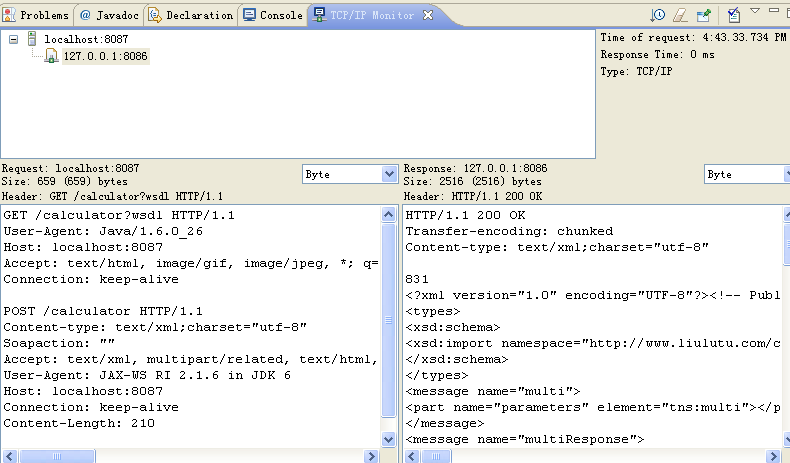This screenshot has width=790, height=463.
Task: Select the TCP/IP Monitor tab
Action: tap(372, 15)
